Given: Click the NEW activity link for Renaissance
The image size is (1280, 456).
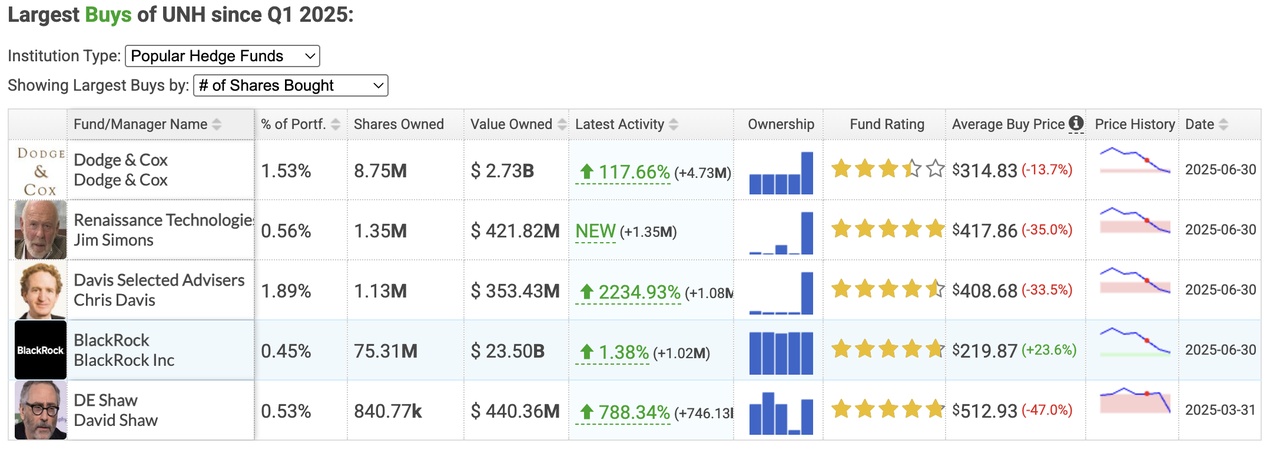Looking at the screenshot, I should pos(596,232).
